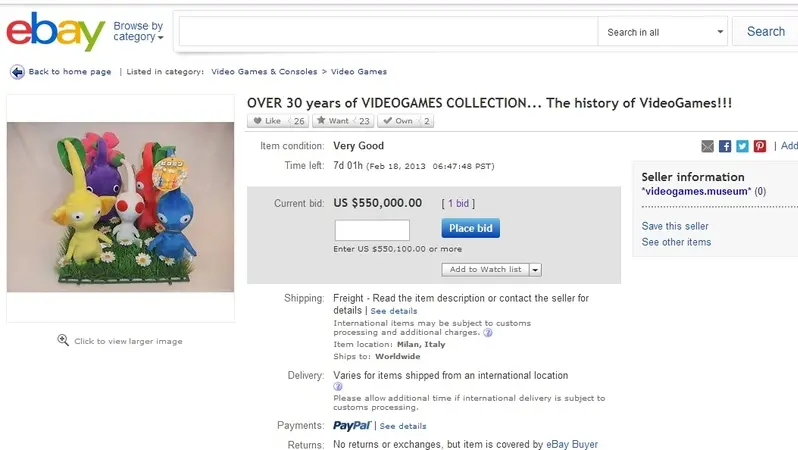Share listing on Facebook

click(725, 147)
